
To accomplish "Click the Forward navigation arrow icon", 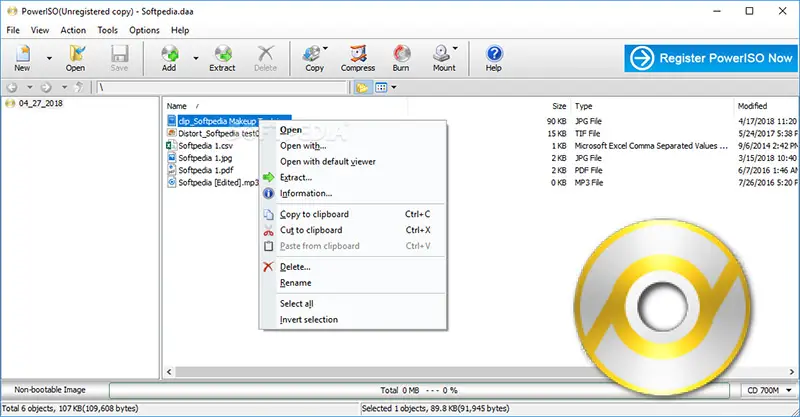I will tap(46, 87).
